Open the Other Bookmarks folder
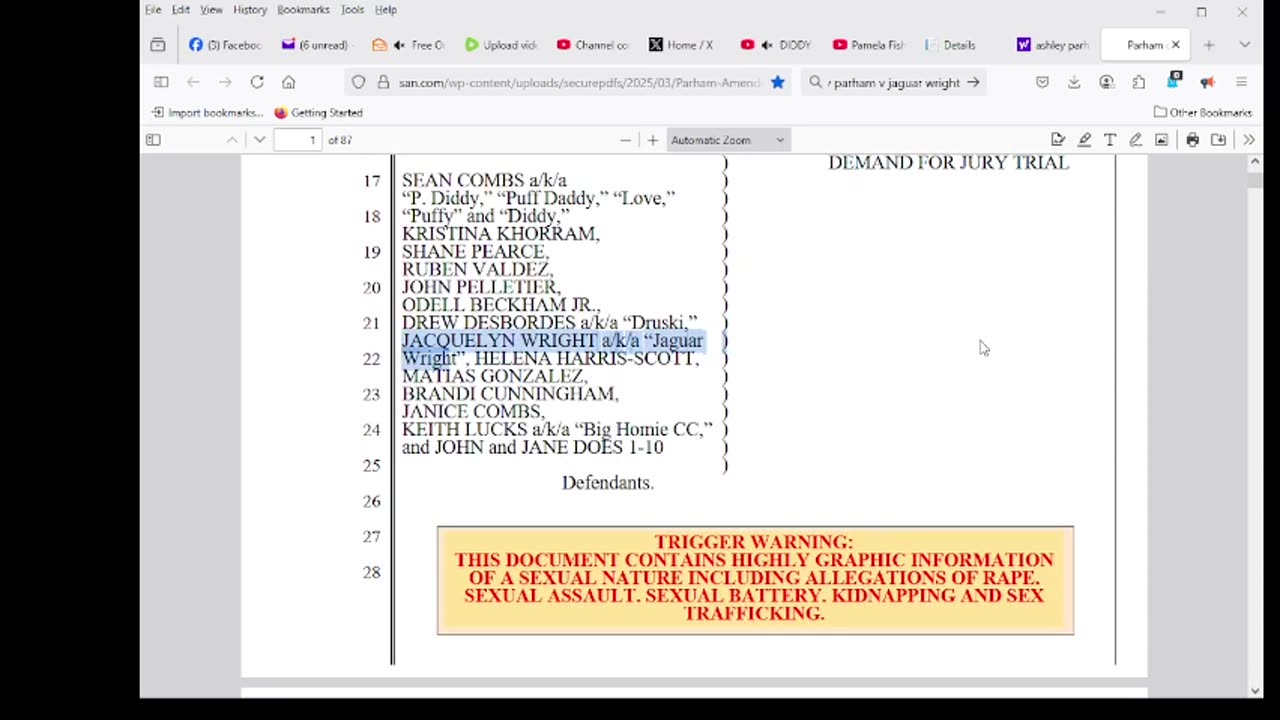The image size is (1280, 720). coord(1203,113)
